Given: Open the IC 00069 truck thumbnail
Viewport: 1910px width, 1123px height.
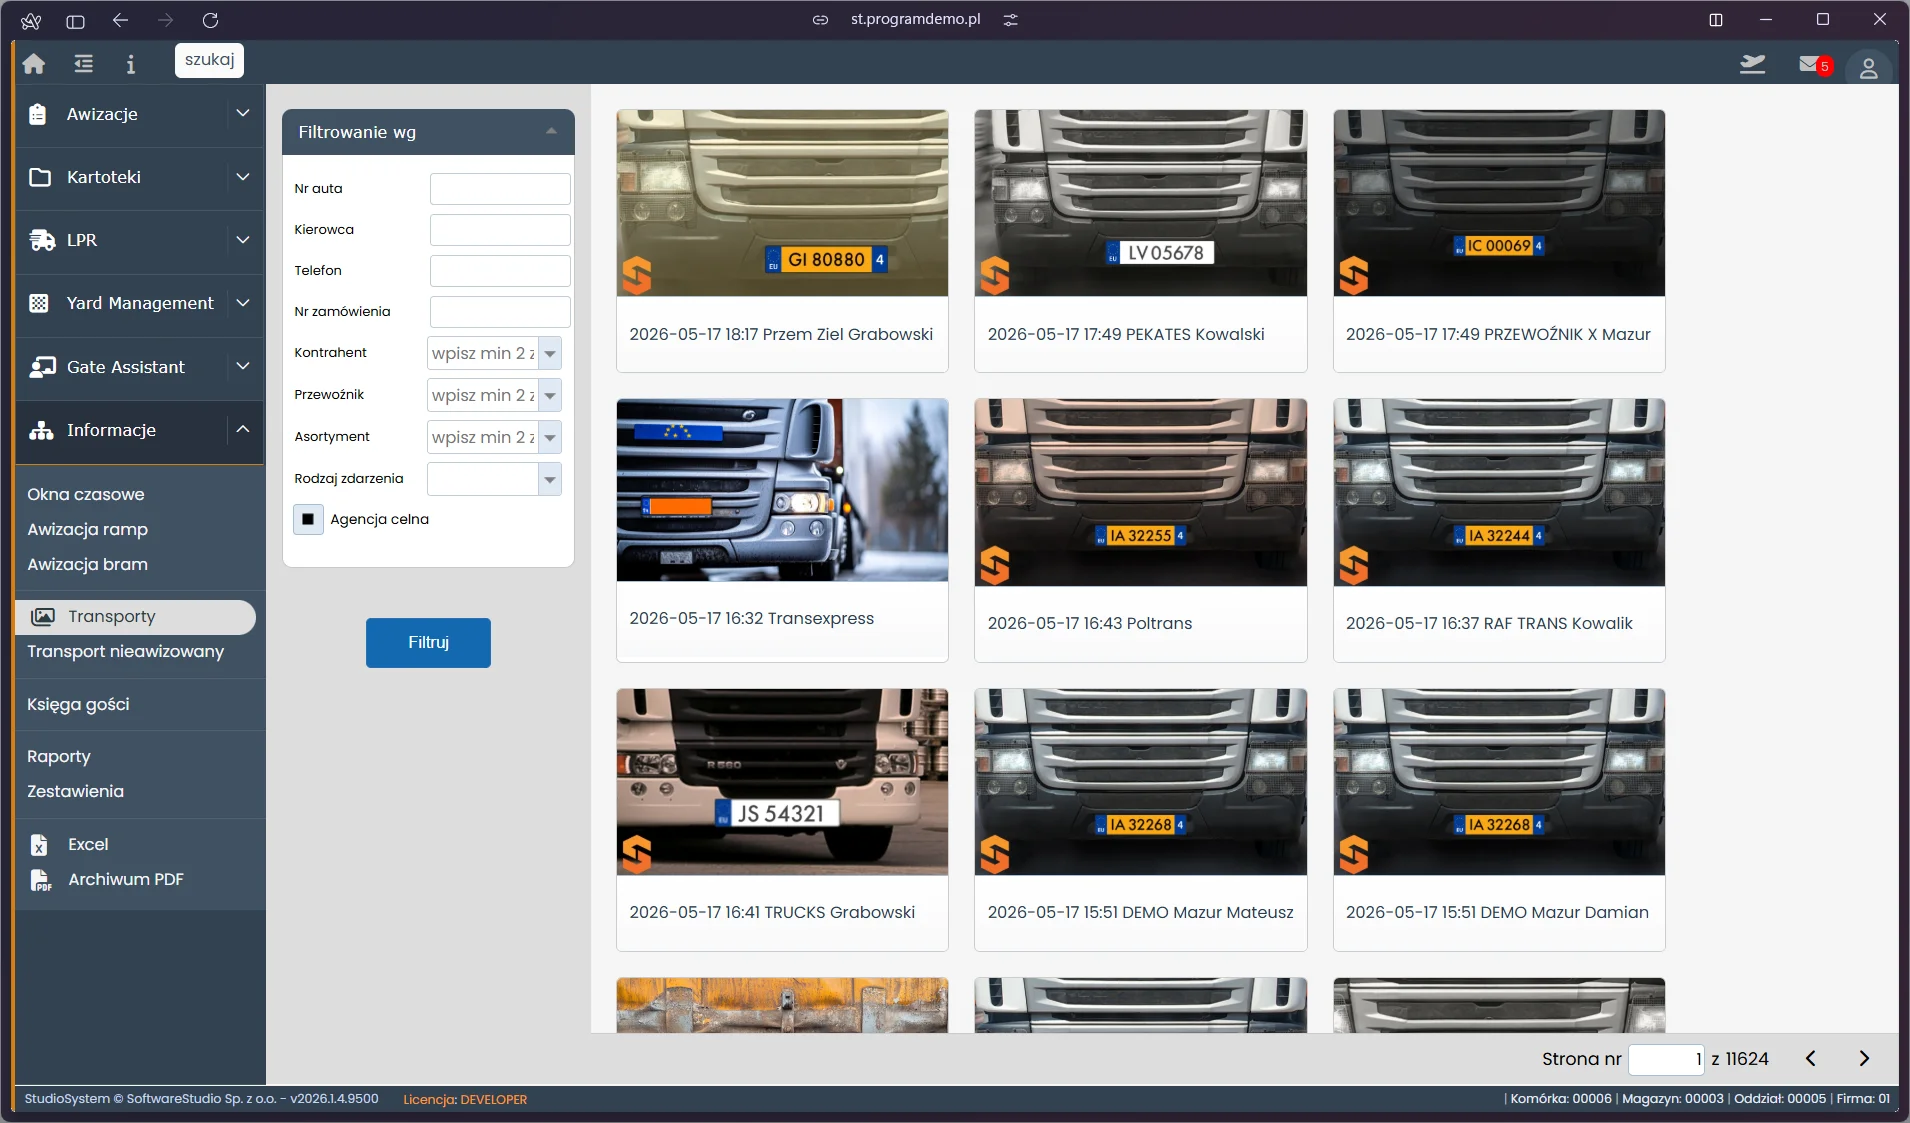Looking at the screenshot, I should 1499,203.
